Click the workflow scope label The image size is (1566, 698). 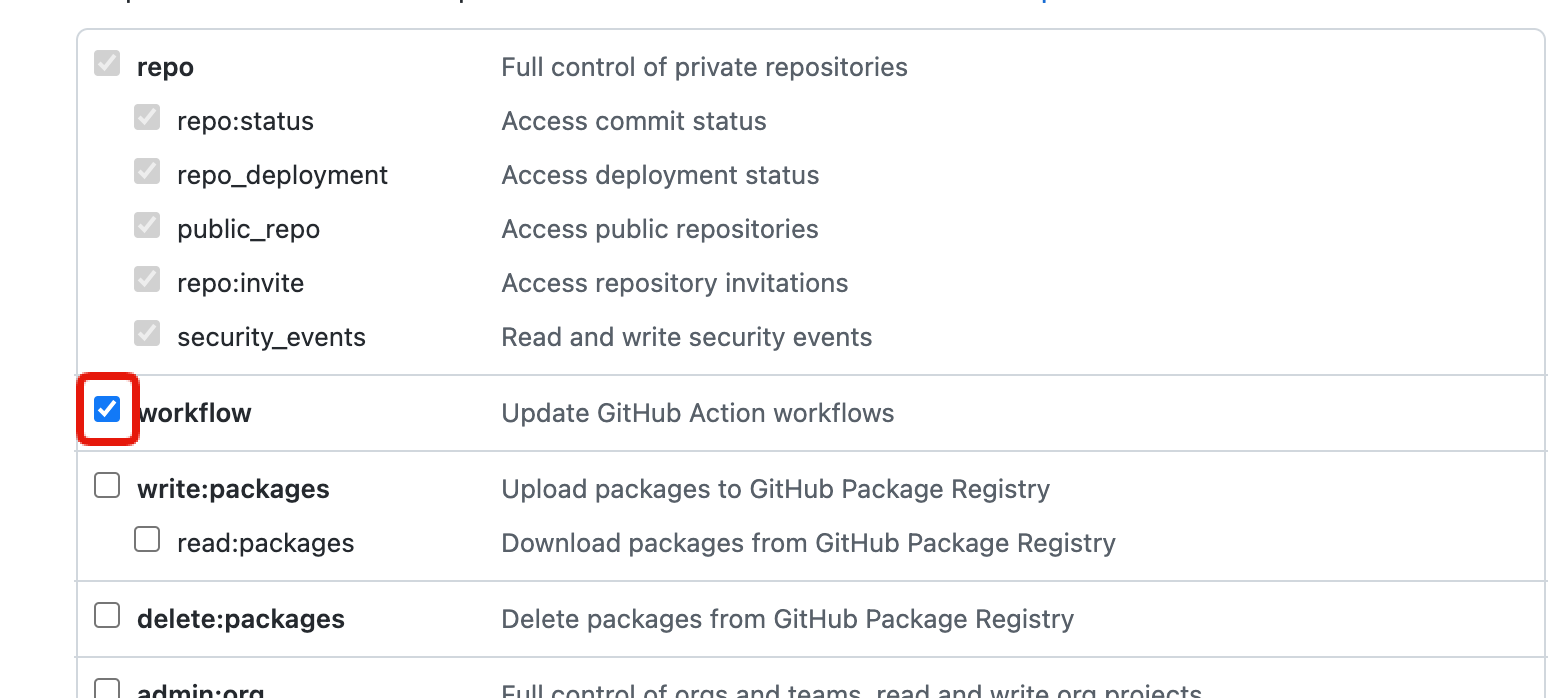[195, 413]
